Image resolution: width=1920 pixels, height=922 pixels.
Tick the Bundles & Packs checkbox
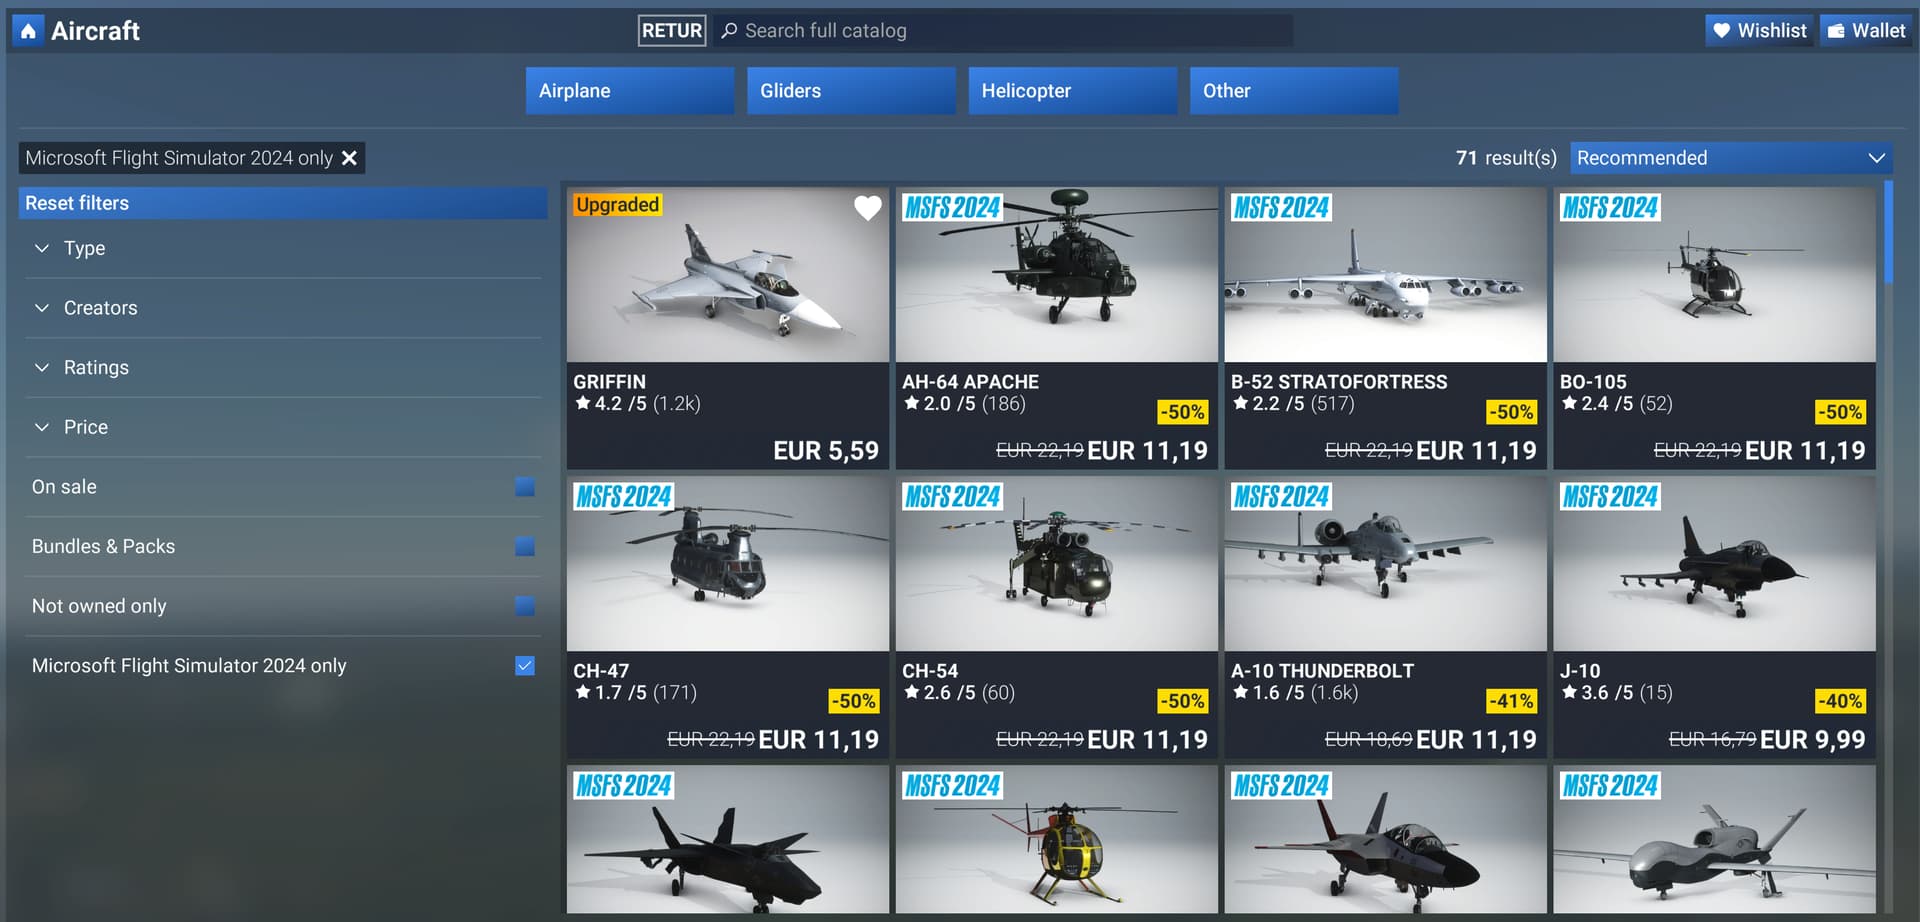click(525, 546)
